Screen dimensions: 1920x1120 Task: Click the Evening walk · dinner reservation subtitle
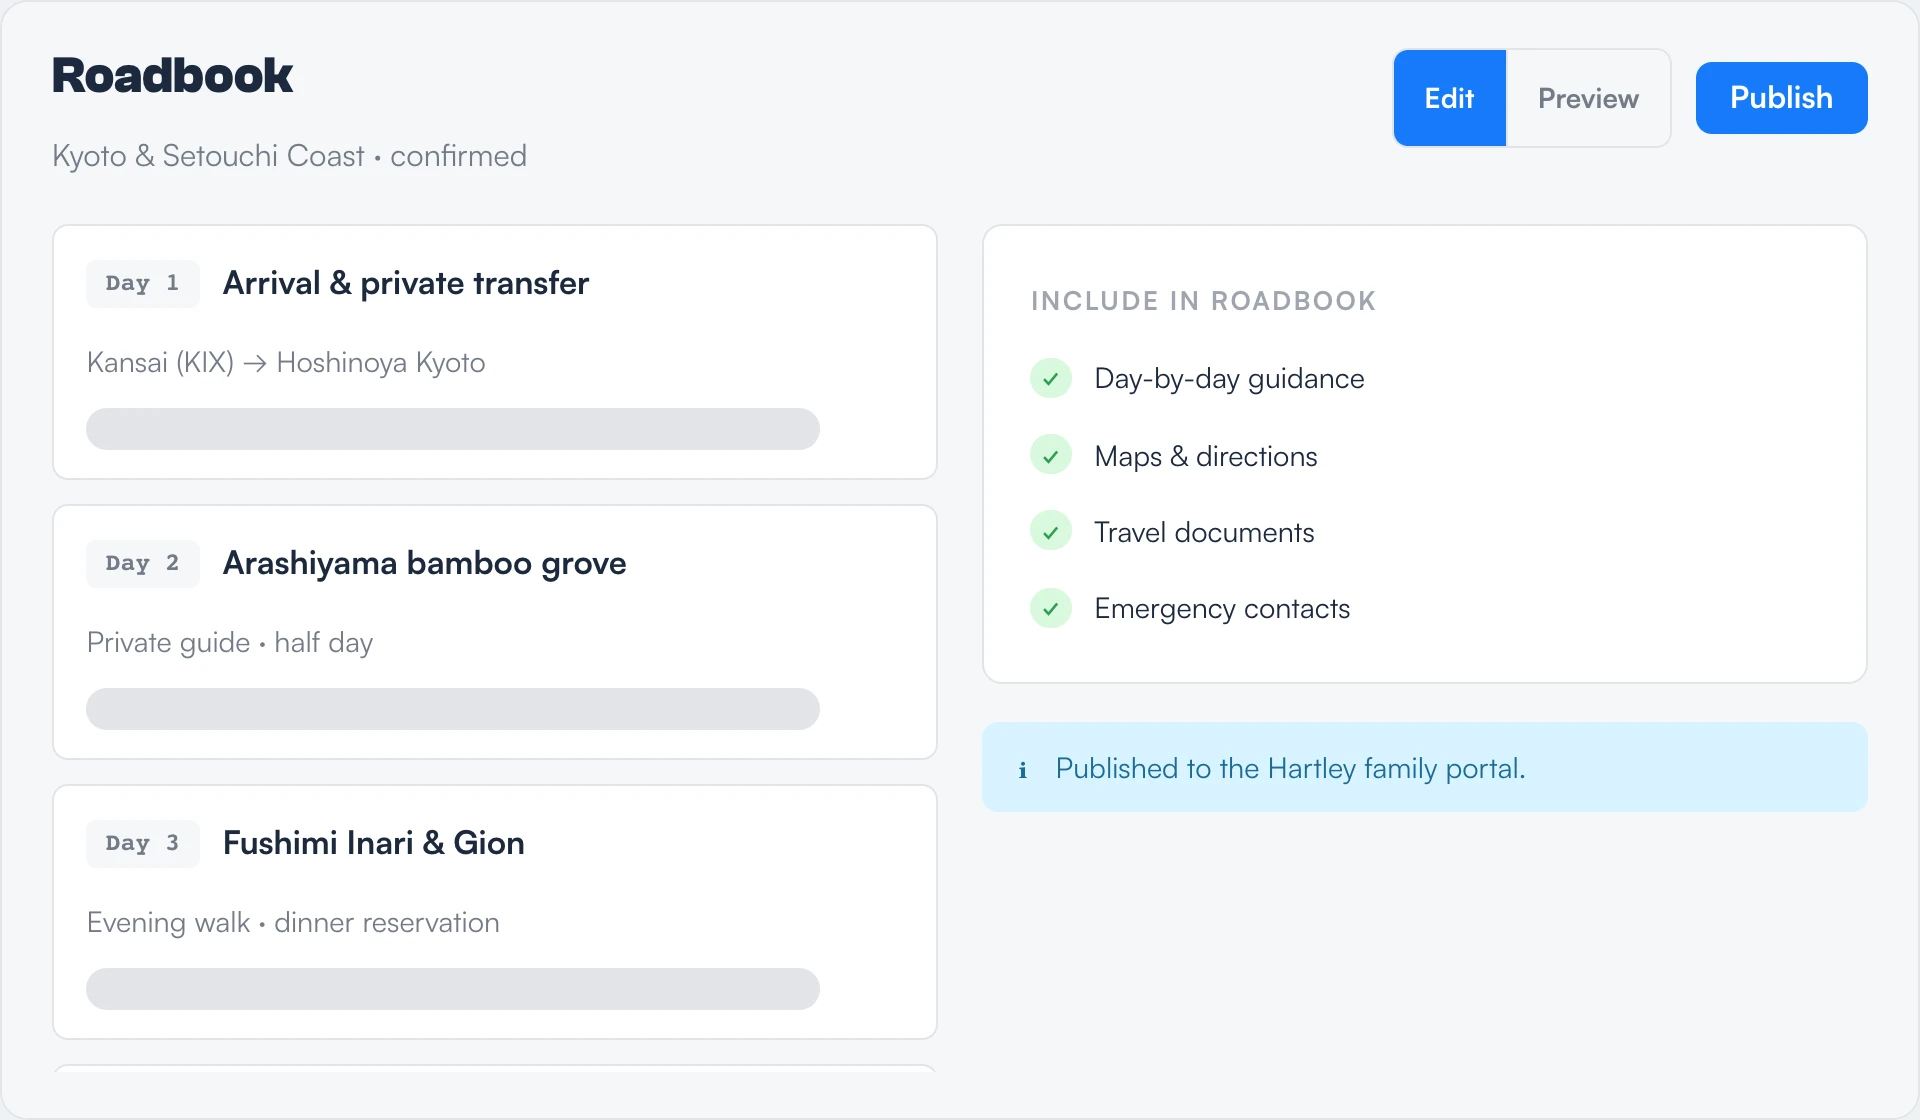tap(293, 923)
